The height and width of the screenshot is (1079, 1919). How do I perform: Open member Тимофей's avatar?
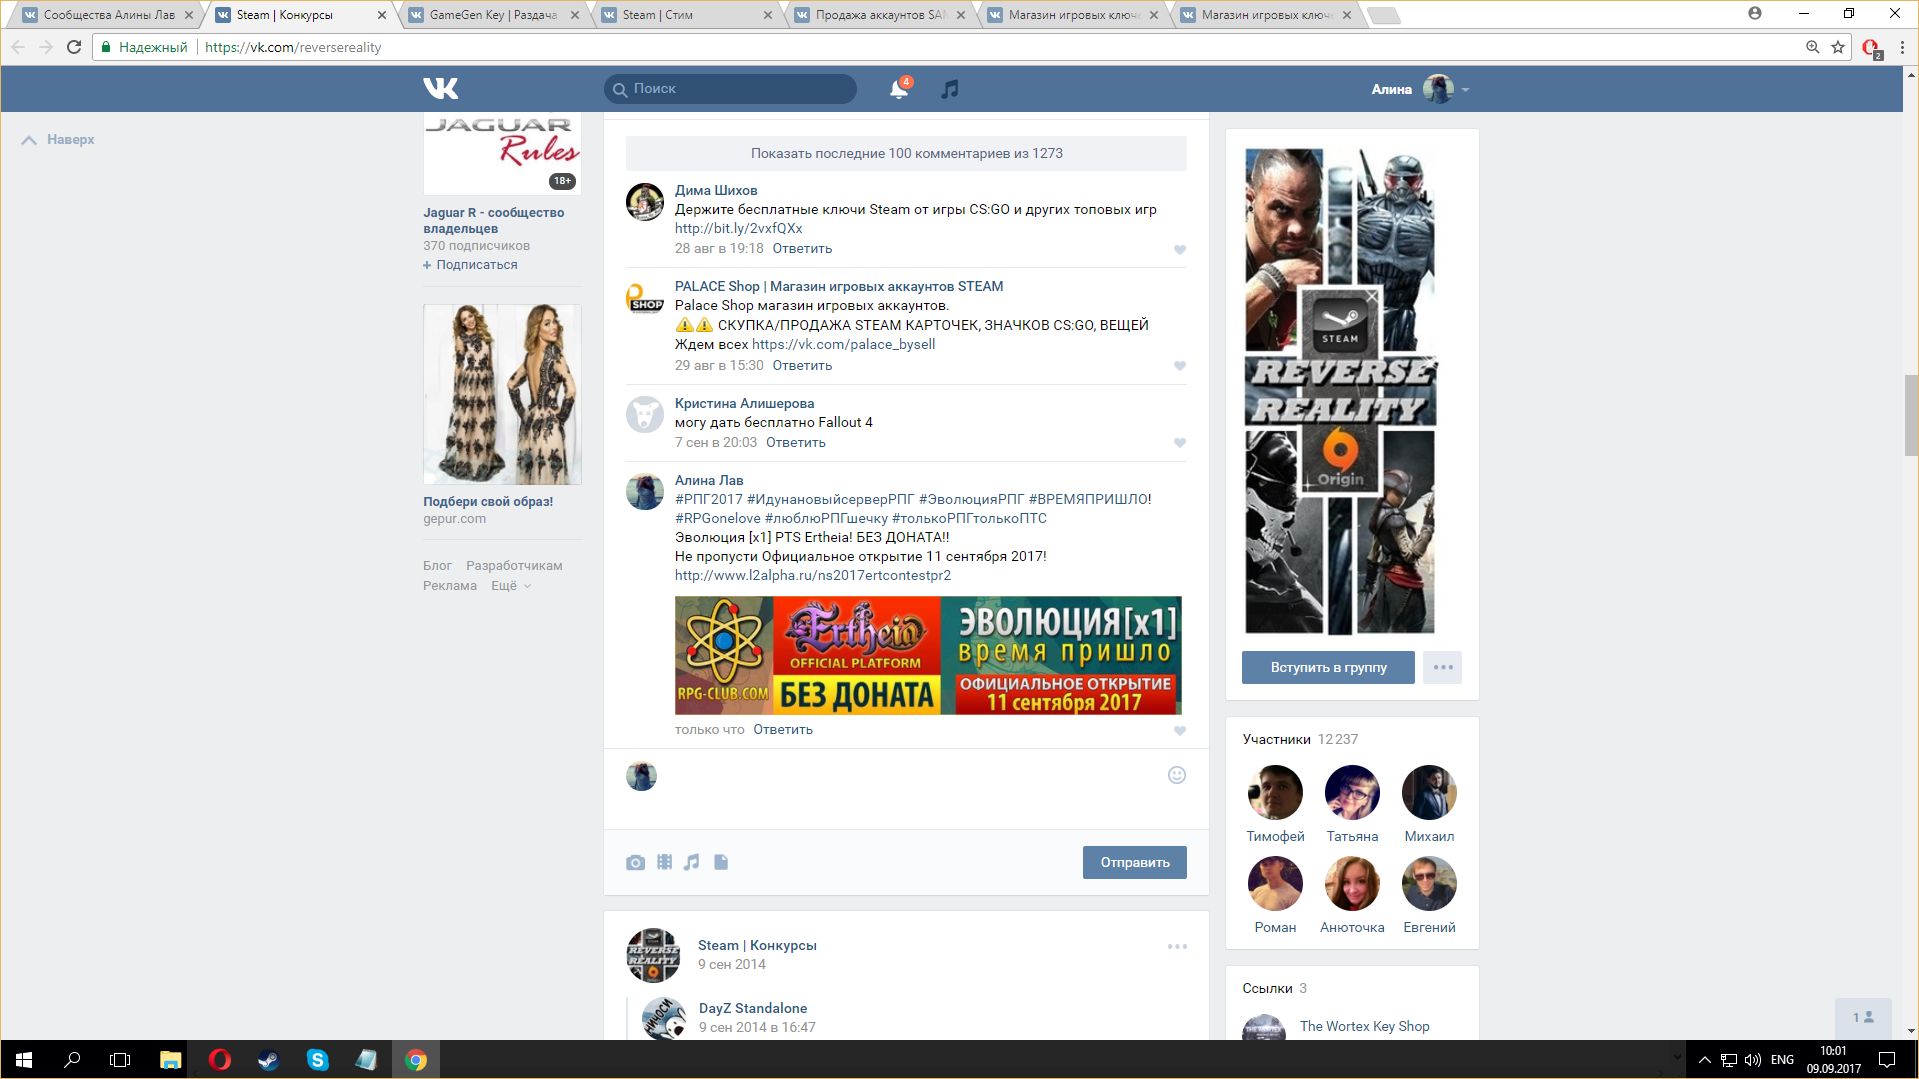point(1275,792)
